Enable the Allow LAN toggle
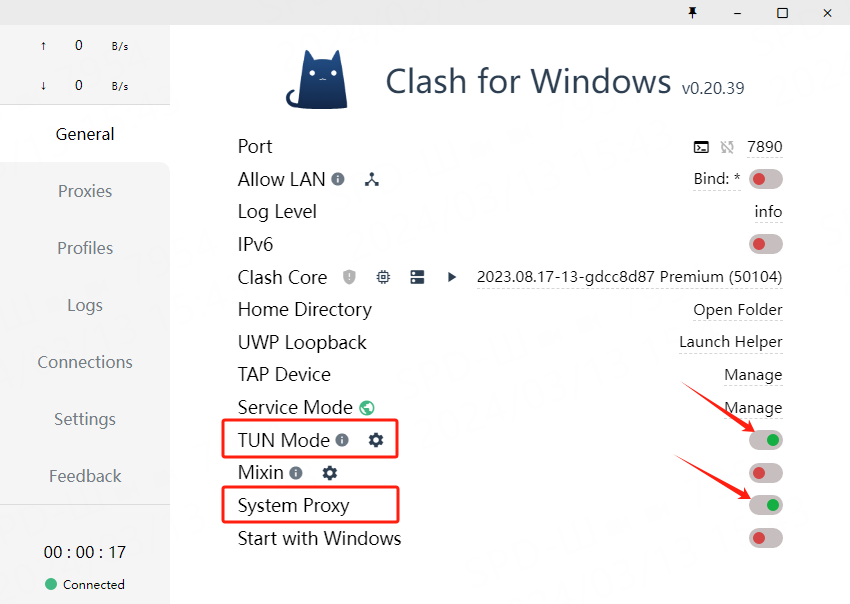The height and width of the screenshot is (604, 850). pos(765,179)
